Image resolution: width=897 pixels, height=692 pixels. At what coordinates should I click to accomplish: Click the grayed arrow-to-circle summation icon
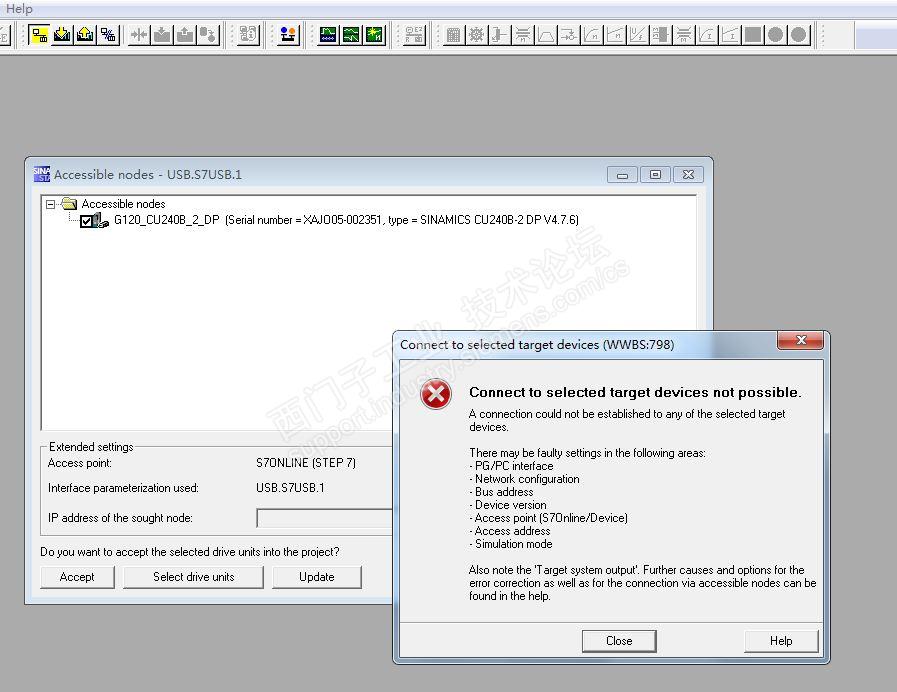point(569,35)
